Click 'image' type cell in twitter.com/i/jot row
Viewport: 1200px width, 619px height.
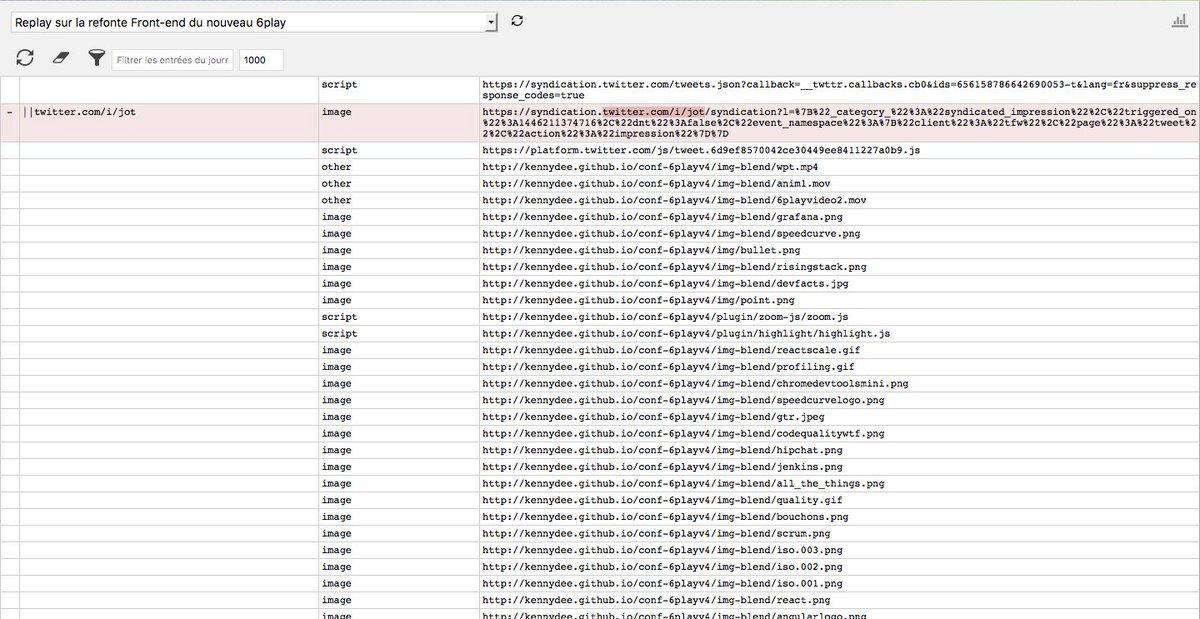398,122
